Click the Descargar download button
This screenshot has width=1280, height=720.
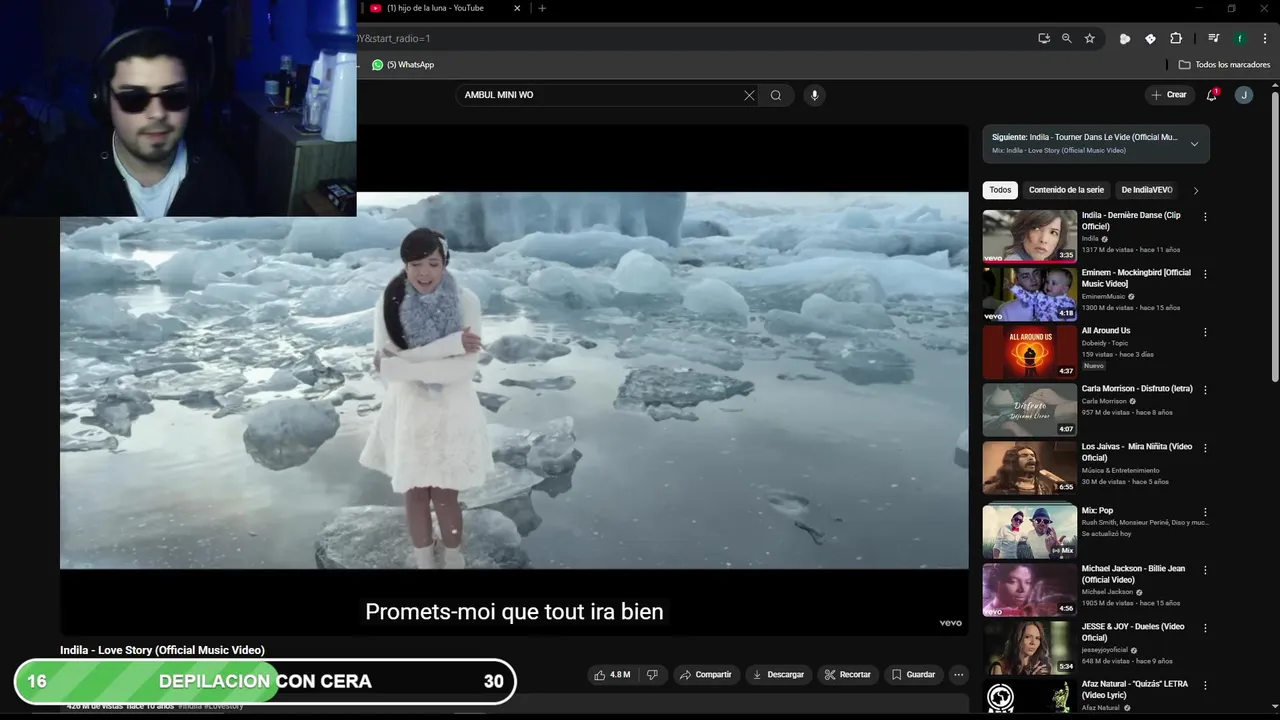tap(778, 675)
